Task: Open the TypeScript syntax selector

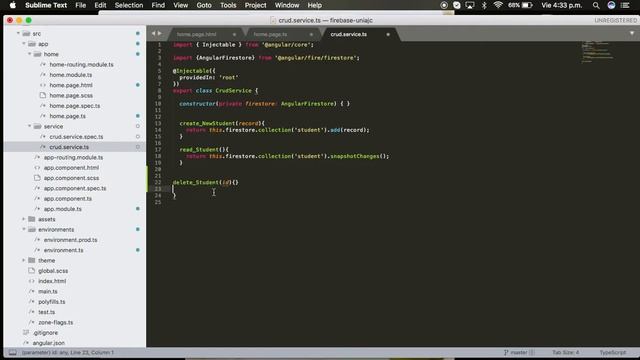Action: pos(613,352)
